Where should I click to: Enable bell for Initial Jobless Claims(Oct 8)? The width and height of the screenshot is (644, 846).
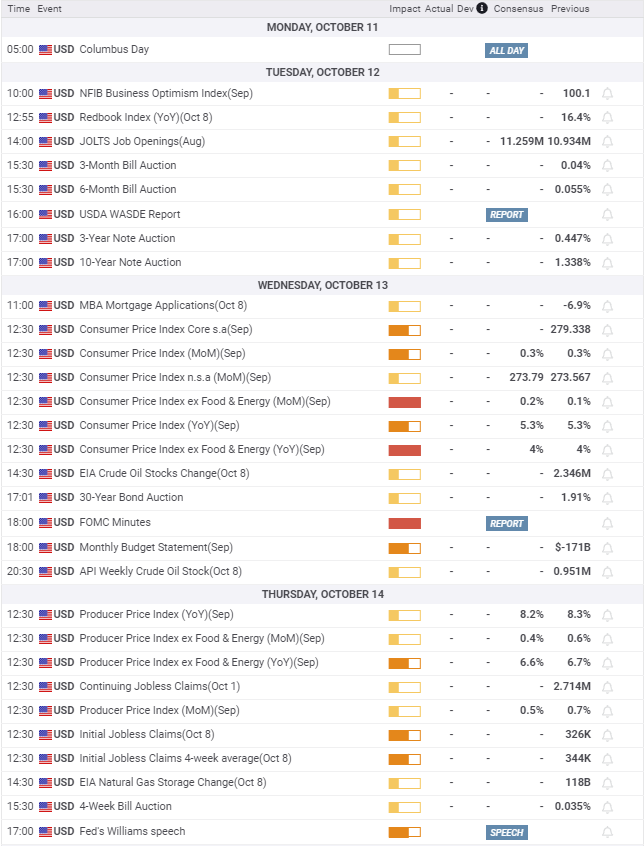[x=607, y=735]
